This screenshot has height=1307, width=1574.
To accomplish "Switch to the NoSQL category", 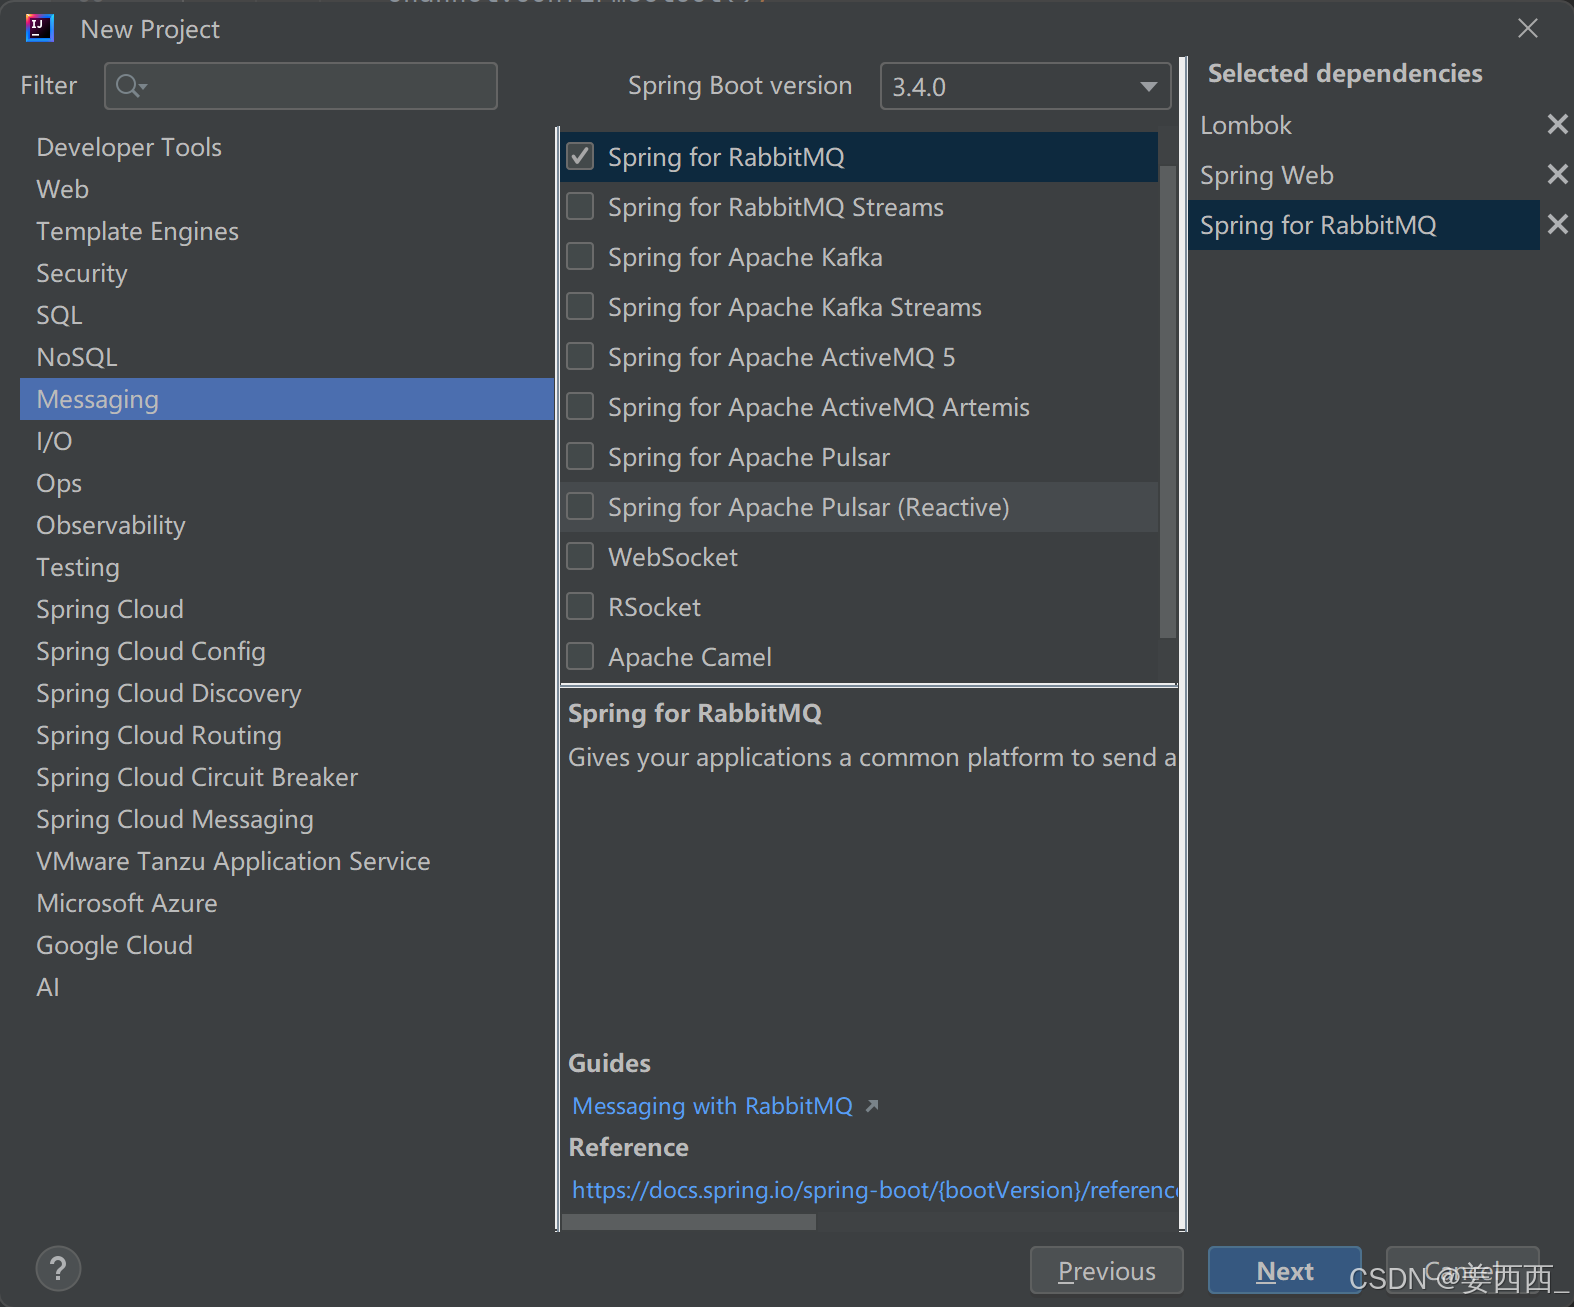I will [x=287, y=357].
